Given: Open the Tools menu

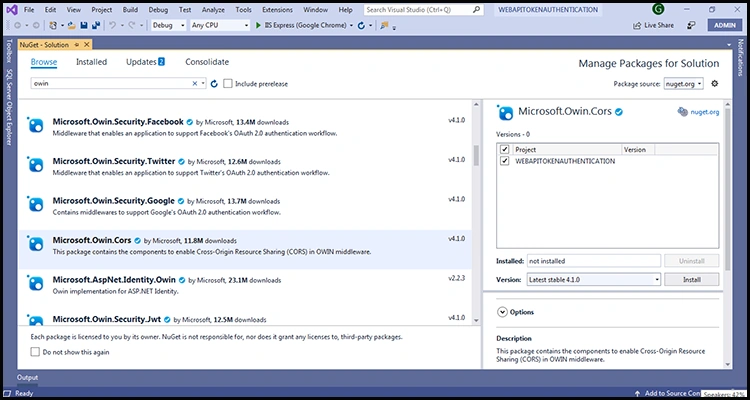Looking at the screenshot, I should (x=243, y=10).
